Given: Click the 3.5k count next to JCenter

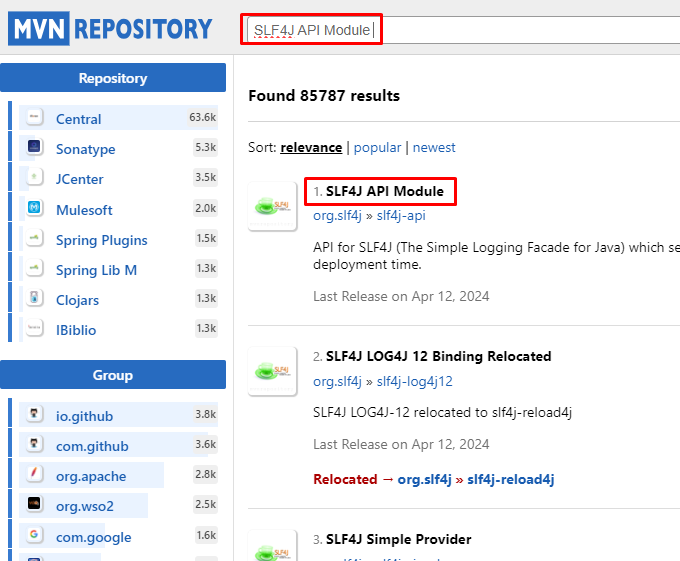Looking at the screenshot, I should point(206,177).
